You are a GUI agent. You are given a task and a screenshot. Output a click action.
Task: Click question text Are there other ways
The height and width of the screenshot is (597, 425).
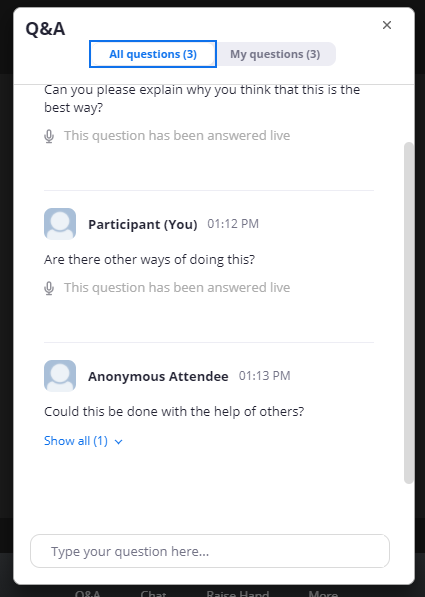coord(149,260)
